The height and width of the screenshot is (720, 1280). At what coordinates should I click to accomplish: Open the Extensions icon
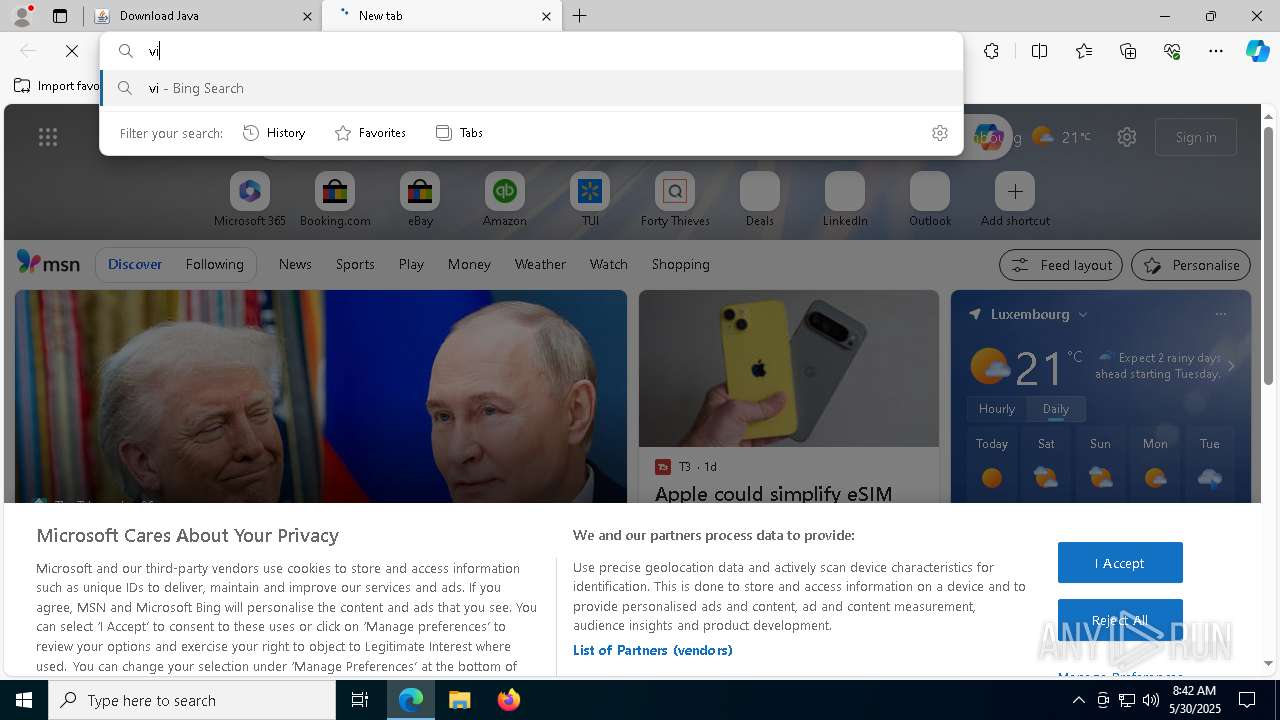tap(991, 51)
